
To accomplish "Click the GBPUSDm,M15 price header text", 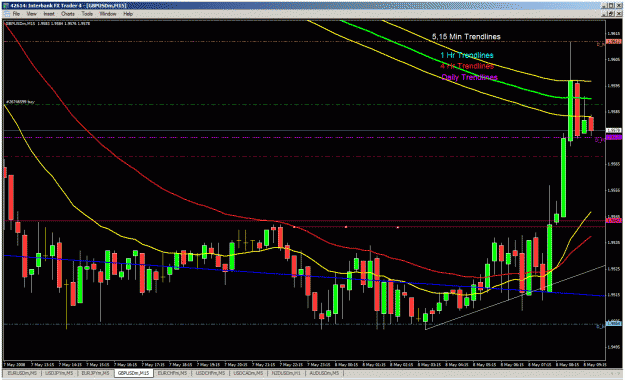I will pyautogui.click(x=47, y=24).
